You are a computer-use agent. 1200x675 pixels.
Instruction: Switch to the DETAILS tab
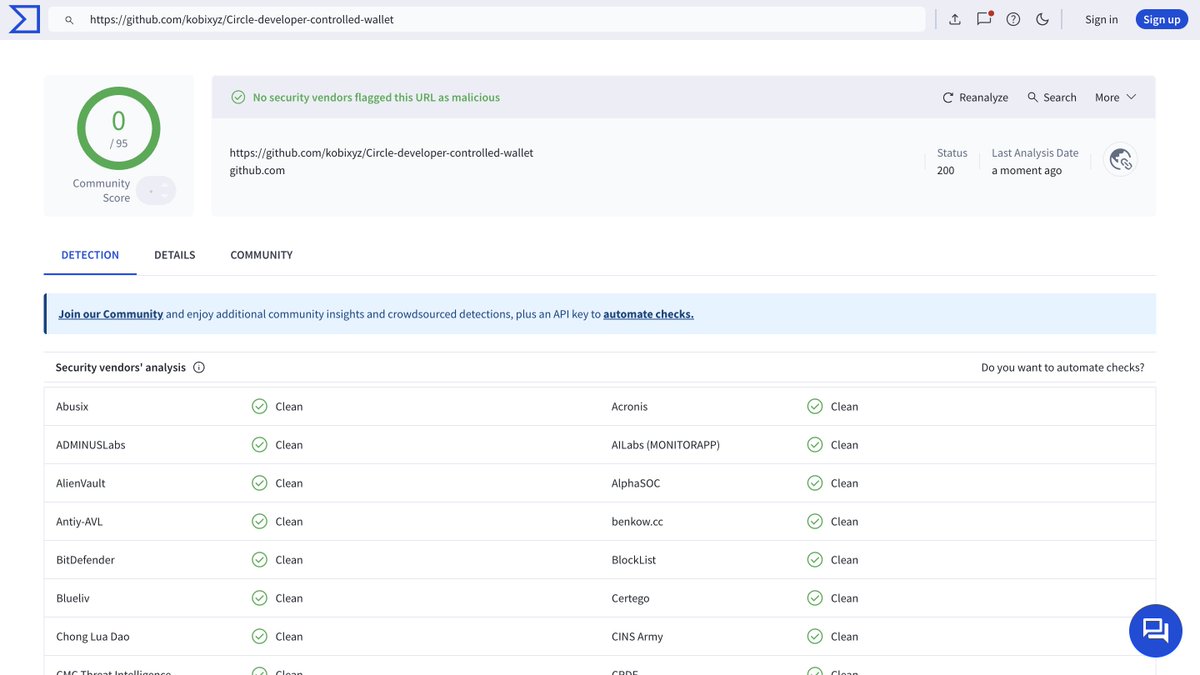(x=175, y=255)
